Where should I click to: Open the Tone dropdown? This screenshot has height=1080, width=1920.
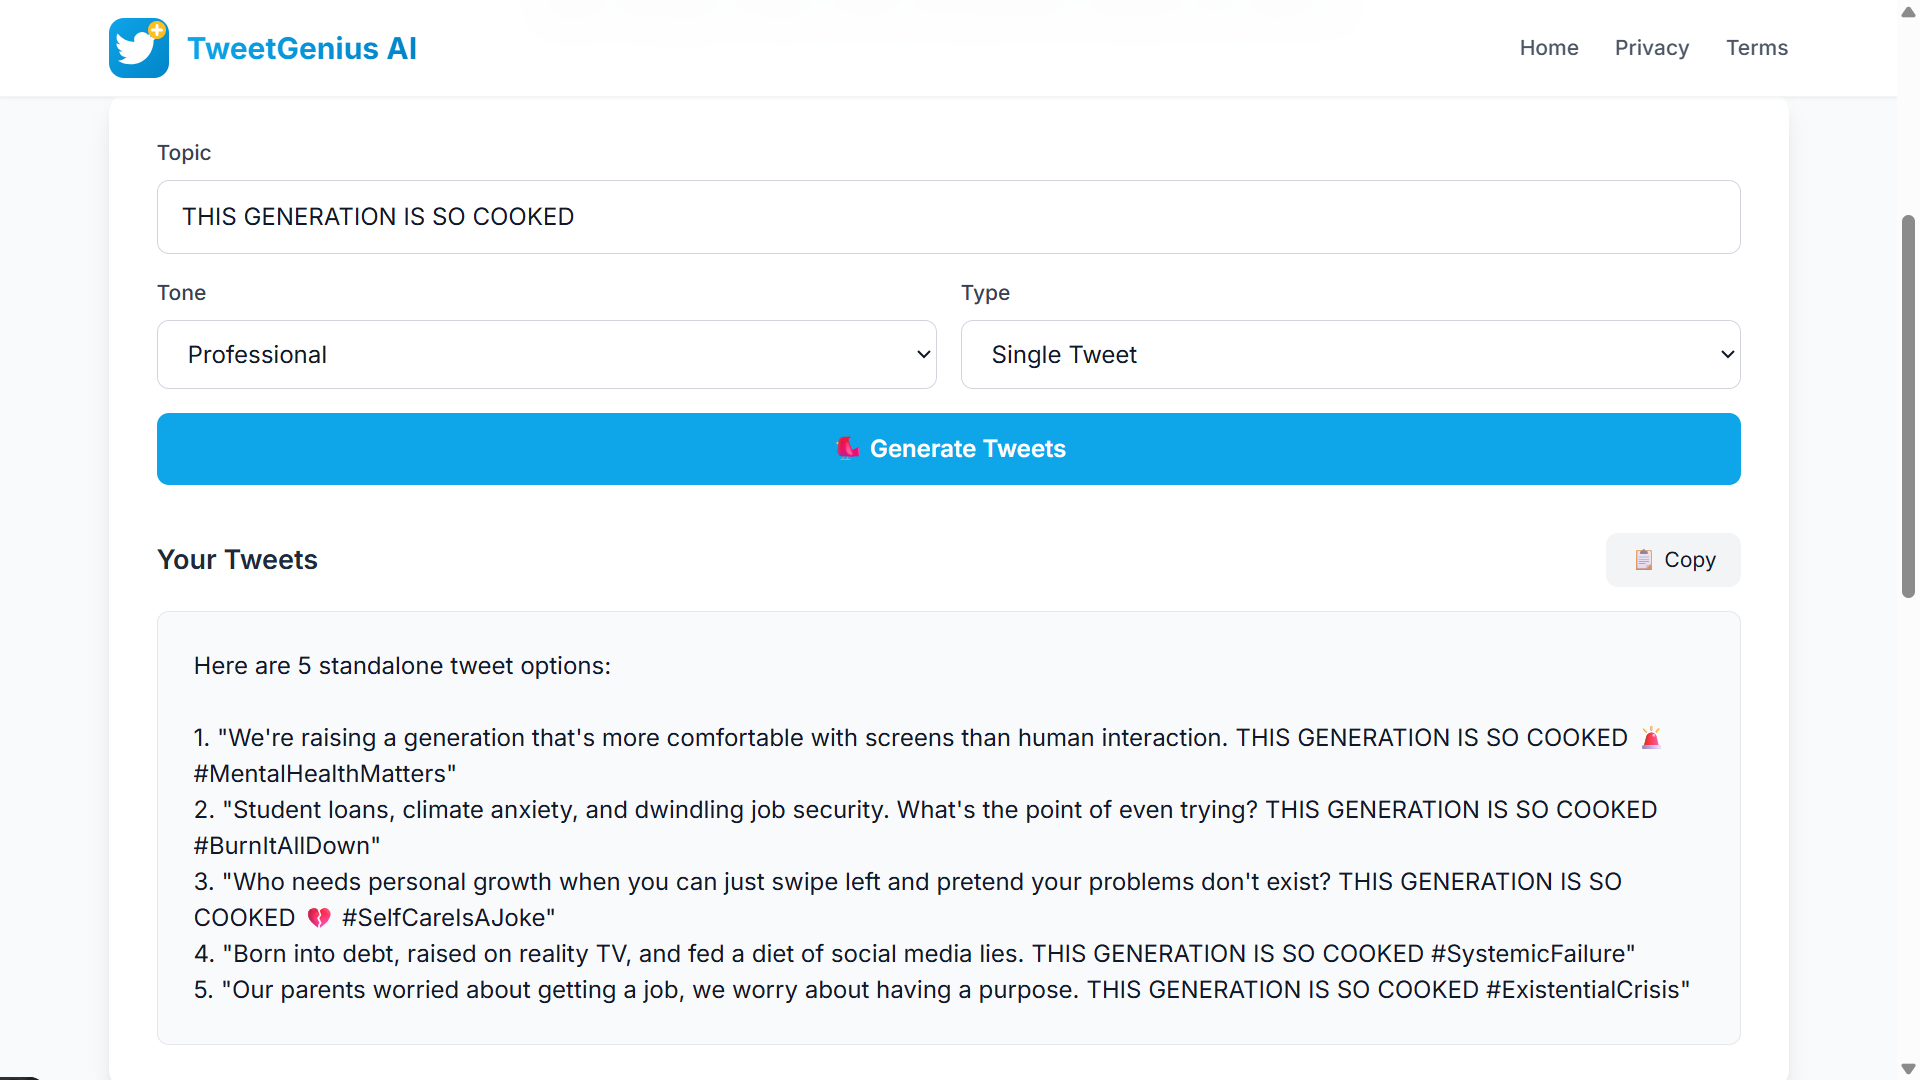click(x=546, y=354)
